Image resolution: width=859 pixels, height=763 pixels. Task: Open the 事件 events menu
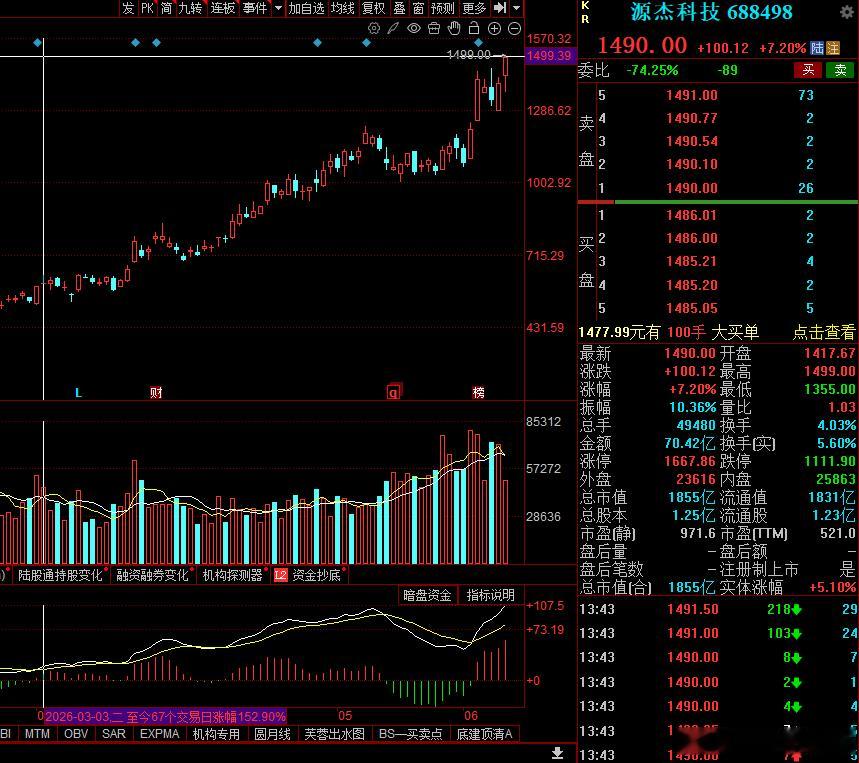click(255, 8)
